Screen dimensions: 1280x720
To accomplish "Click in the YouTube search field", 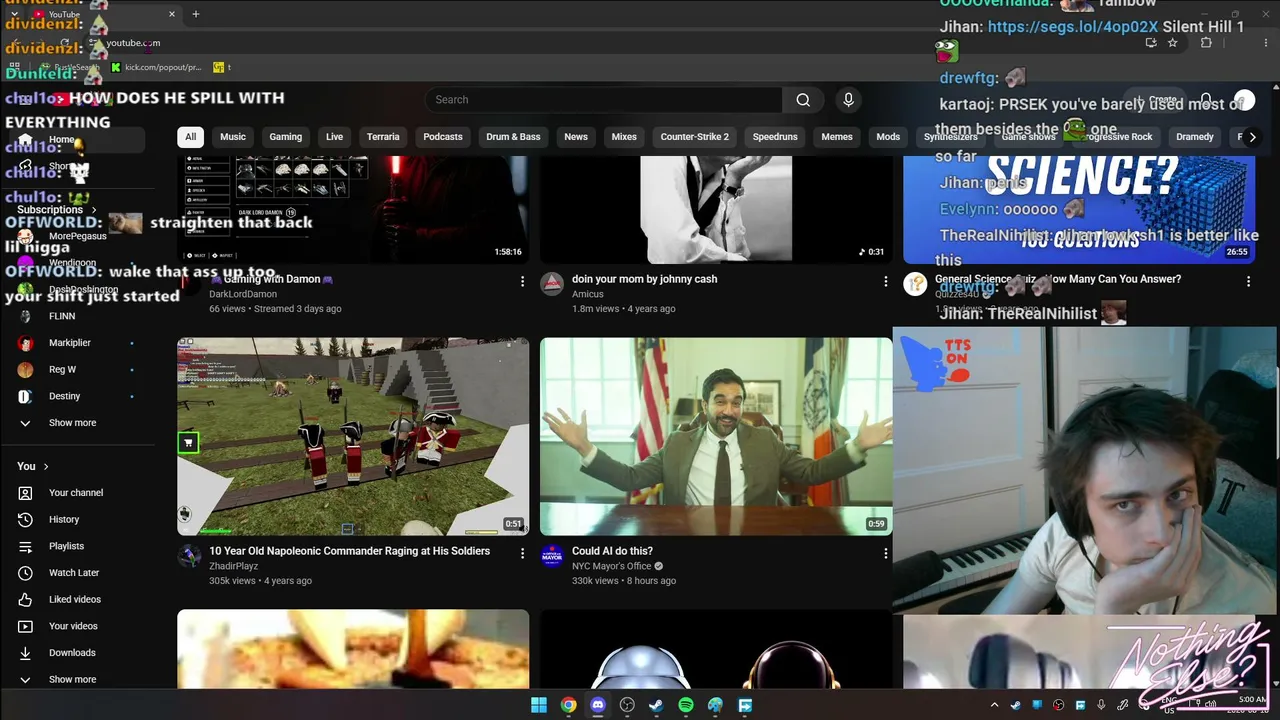I will [x=604, y=100].
